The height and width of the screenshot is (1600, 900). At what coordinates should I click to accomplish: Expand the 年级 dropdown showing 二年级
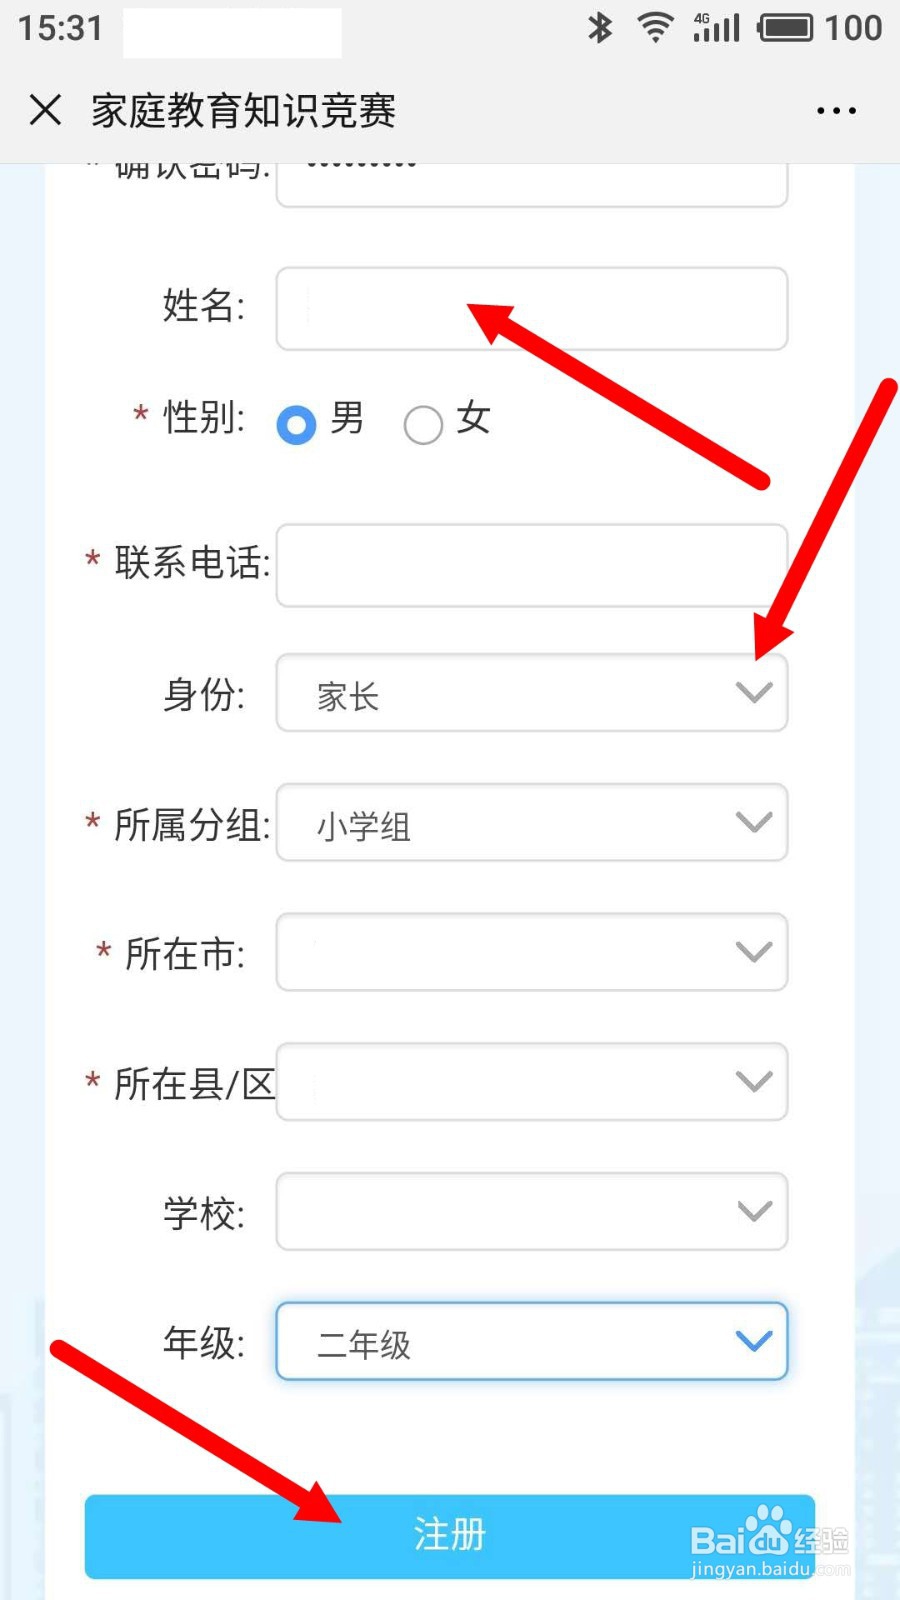click(x=532, y=1341)
